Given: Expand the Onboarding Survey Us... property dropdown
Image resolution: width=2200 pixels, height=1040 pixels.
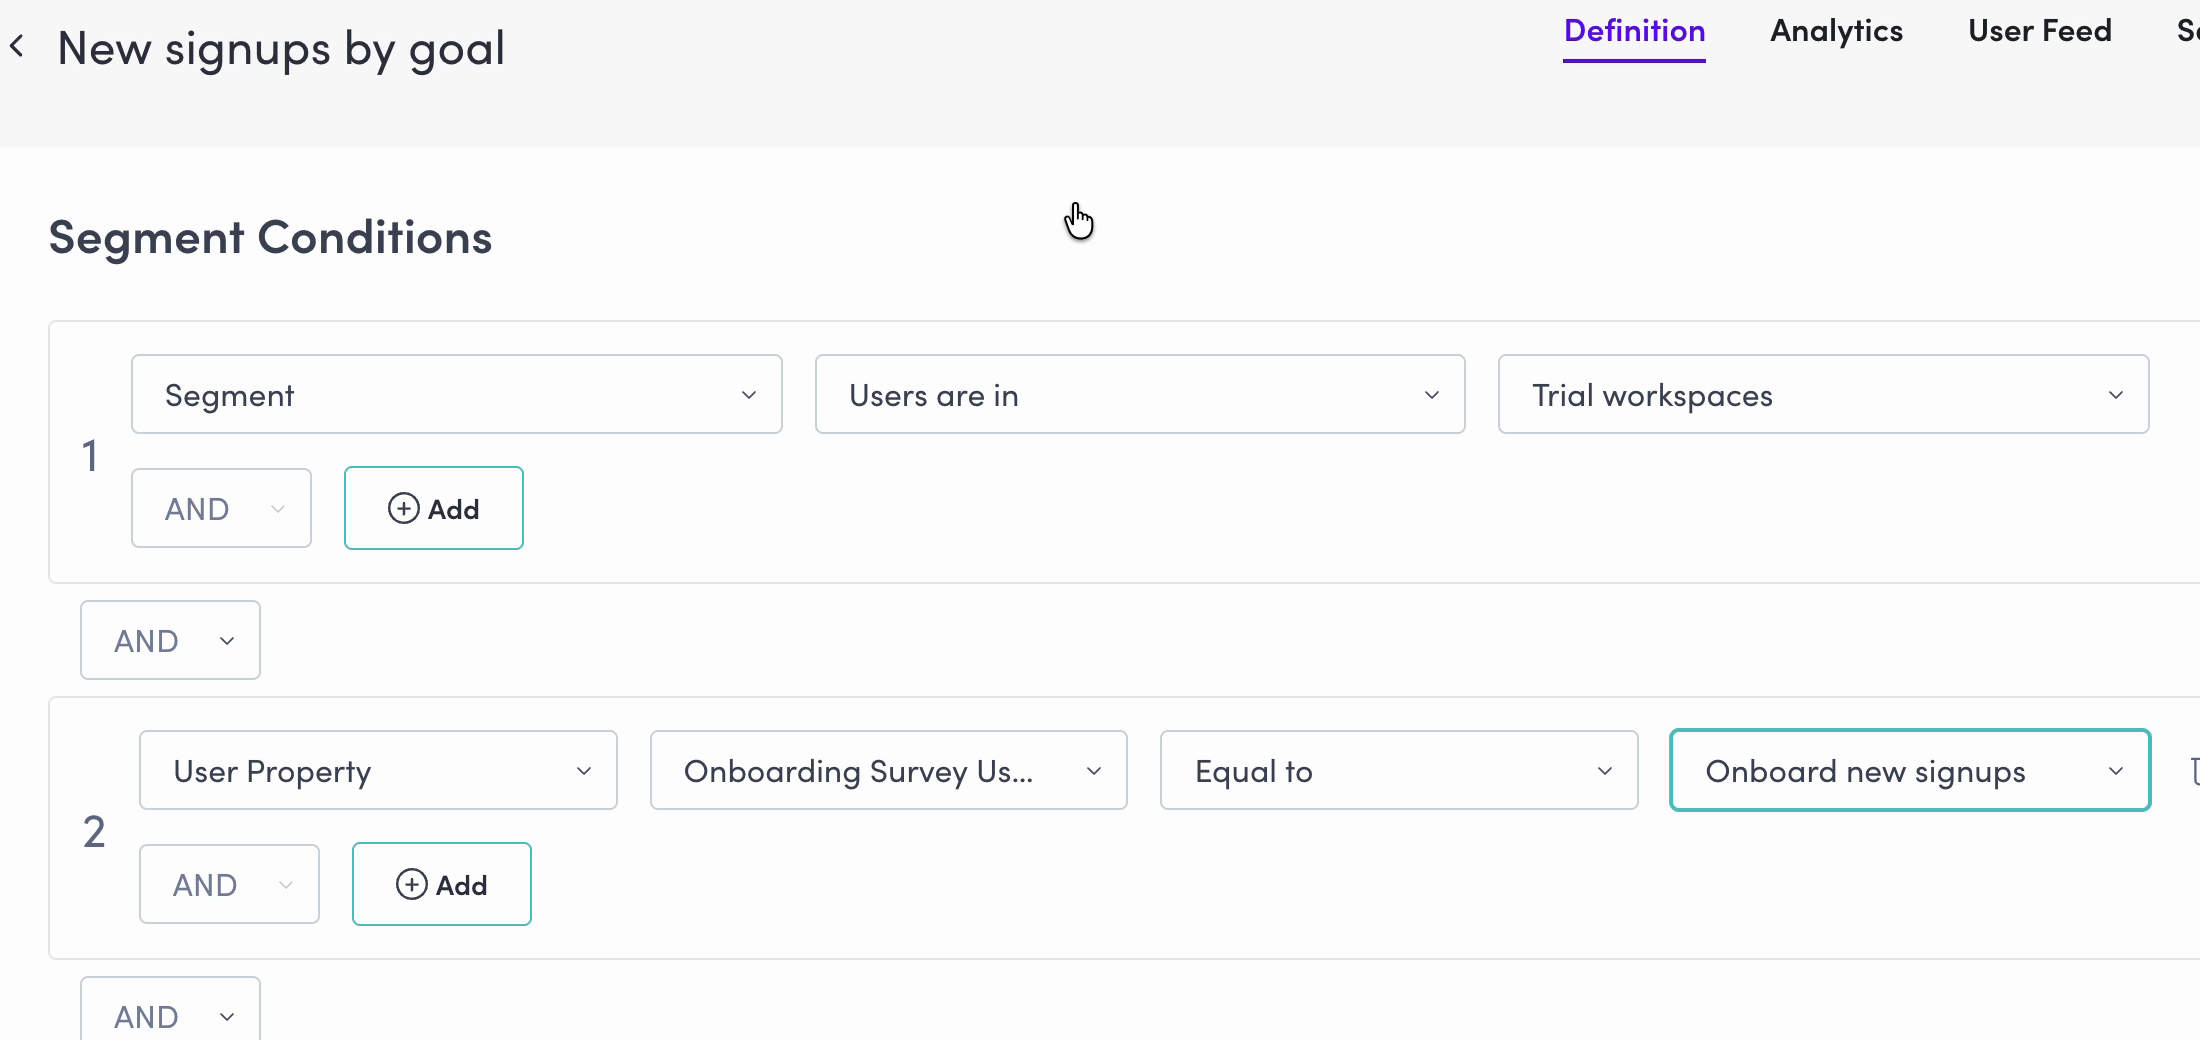Looking at the screenshot, I should click(x=889, y=770).
